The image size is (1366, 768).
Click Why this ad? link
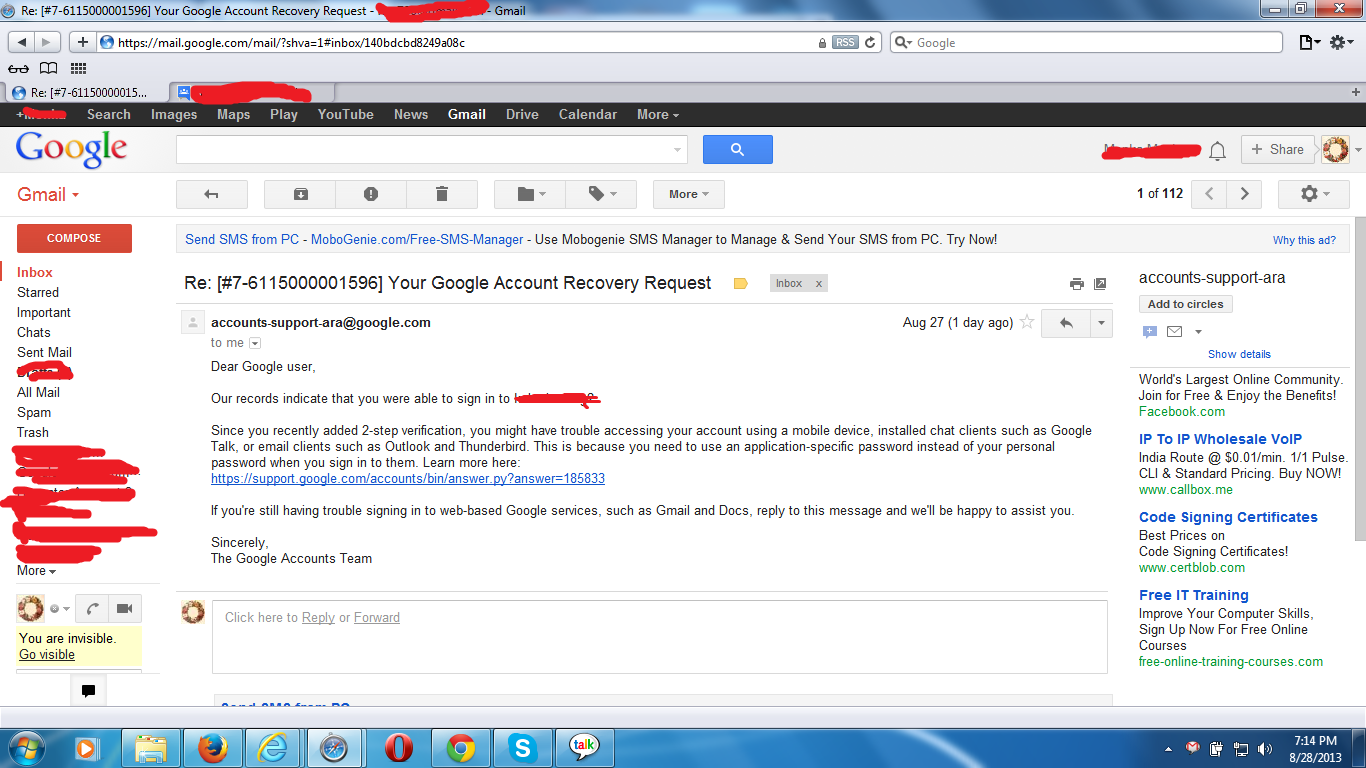pos(1304,240)
